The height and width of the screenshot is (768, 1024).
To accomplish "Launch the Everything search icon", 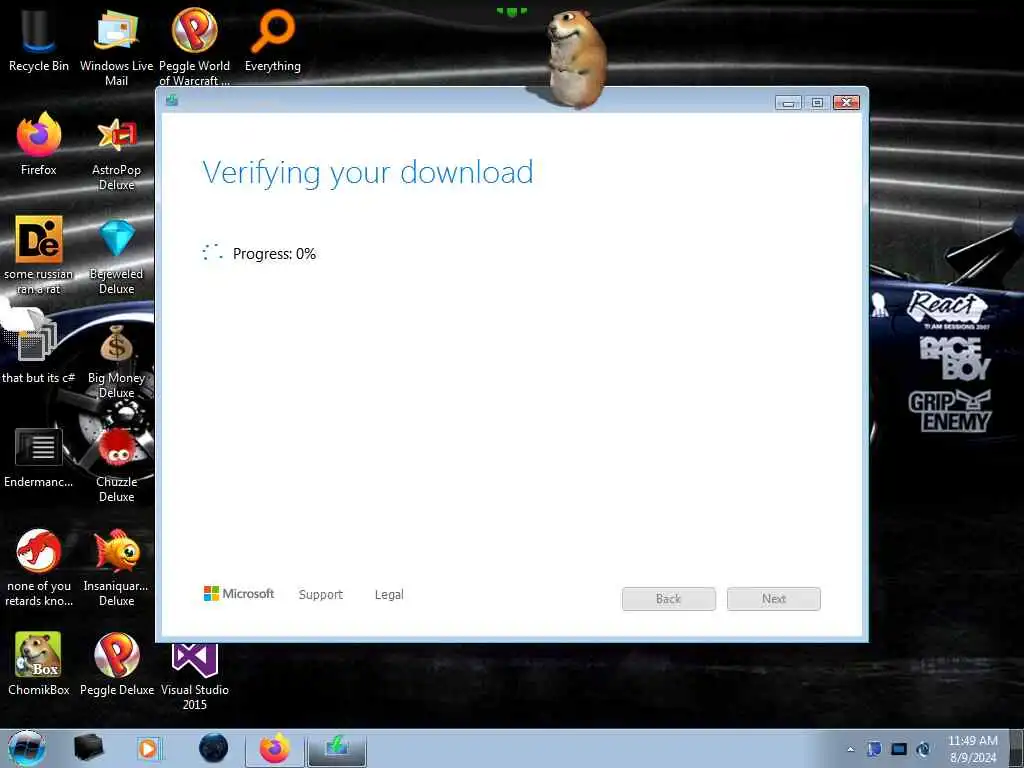I will click(x=272, y=39).
